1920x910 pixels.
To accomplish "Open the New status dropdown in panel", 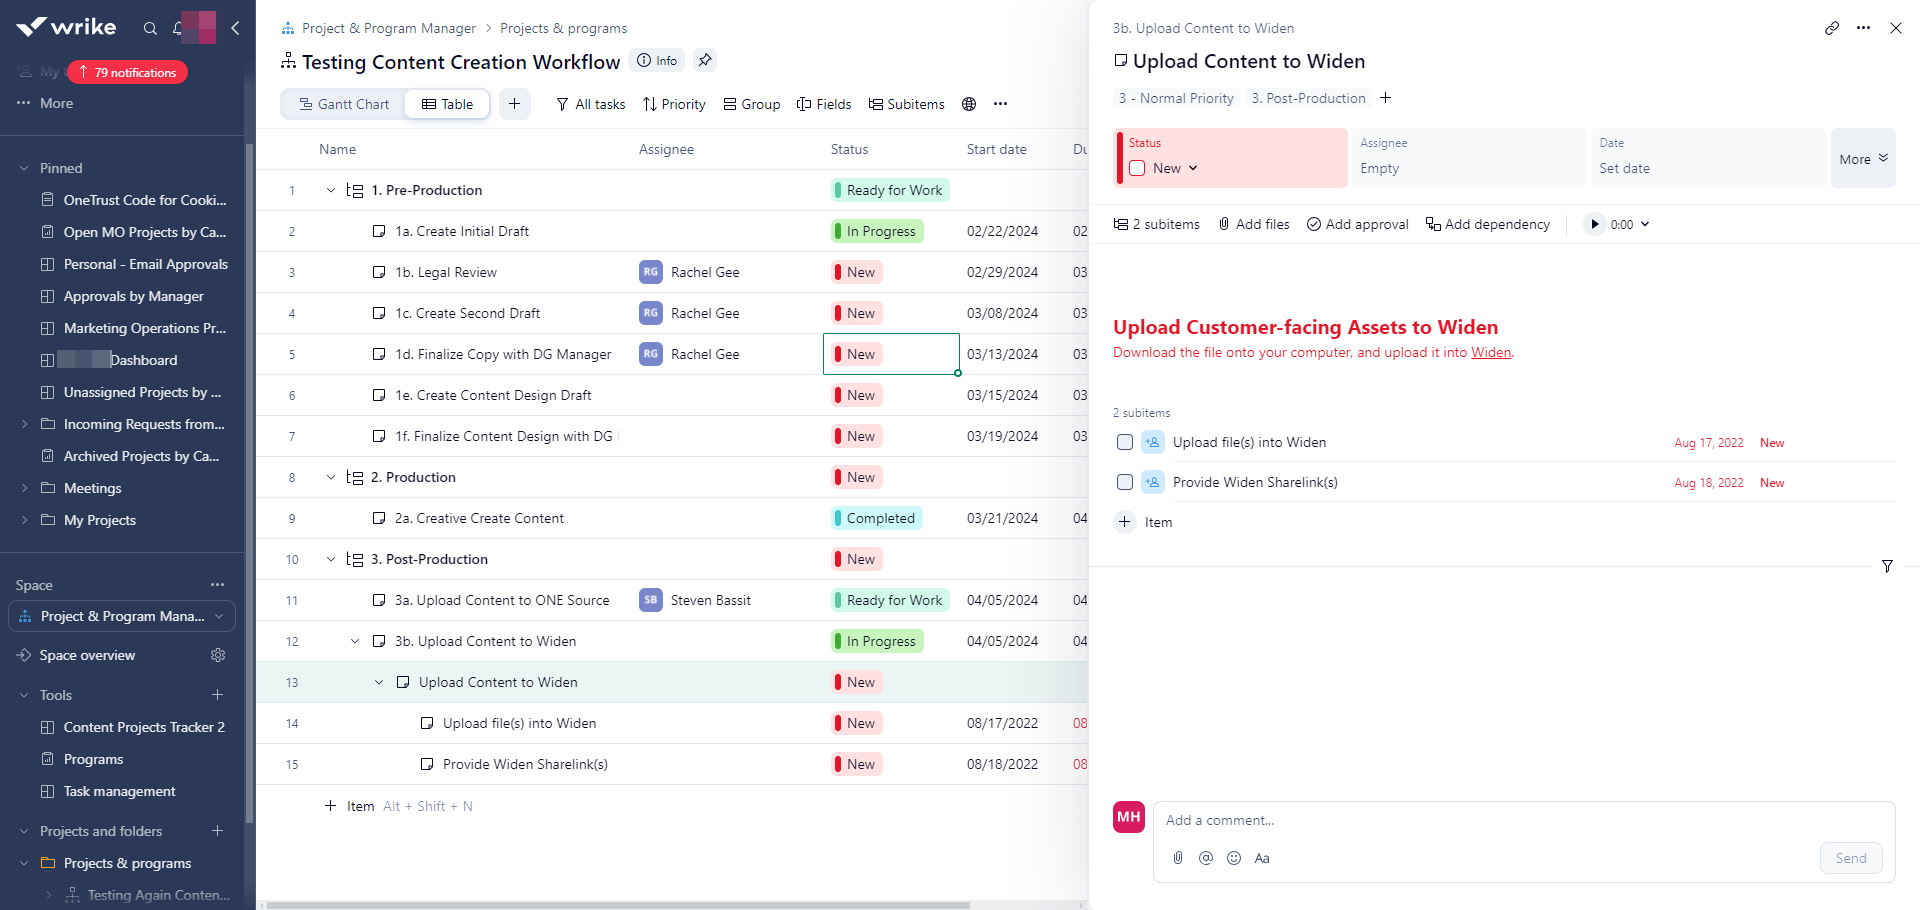I will click(x=1175, y=168).
